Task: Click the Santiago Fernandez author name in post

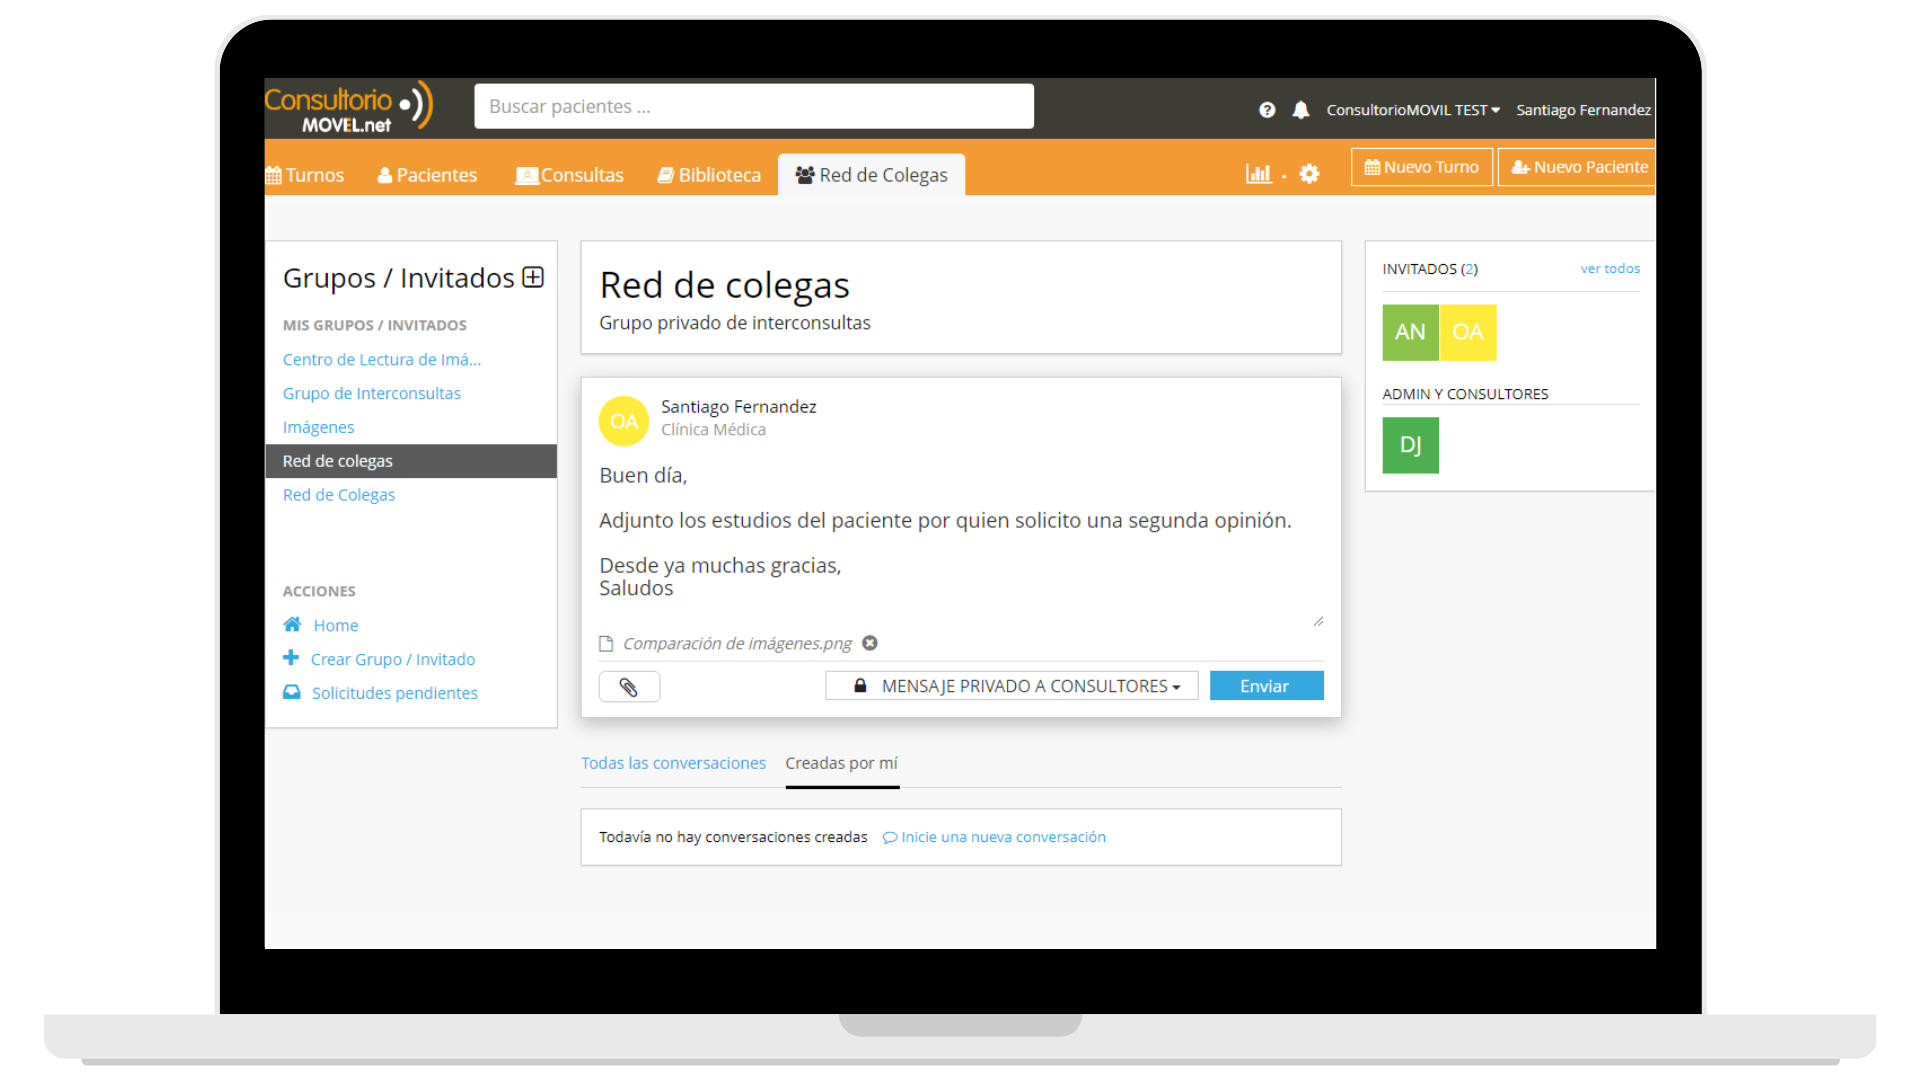Action: (738, 407)
